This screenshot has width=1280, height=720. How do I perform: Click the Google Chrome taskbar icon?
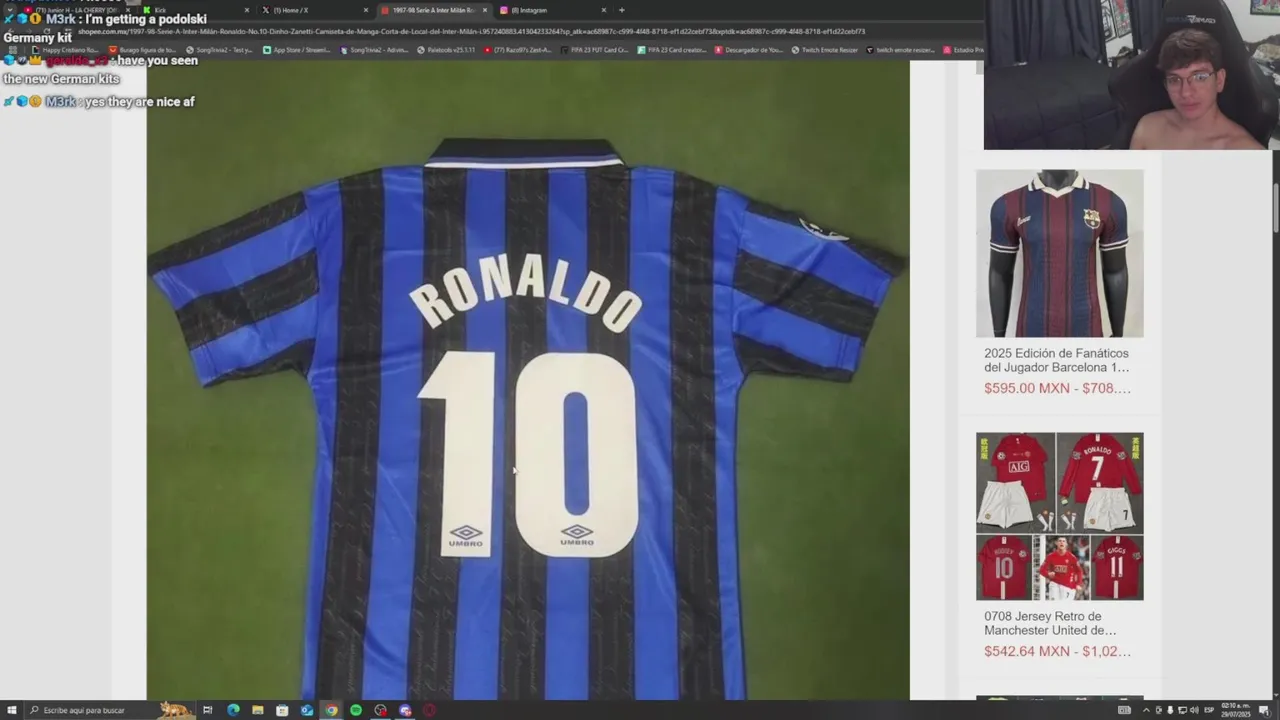pyautogui.click(x=331, y=710)
